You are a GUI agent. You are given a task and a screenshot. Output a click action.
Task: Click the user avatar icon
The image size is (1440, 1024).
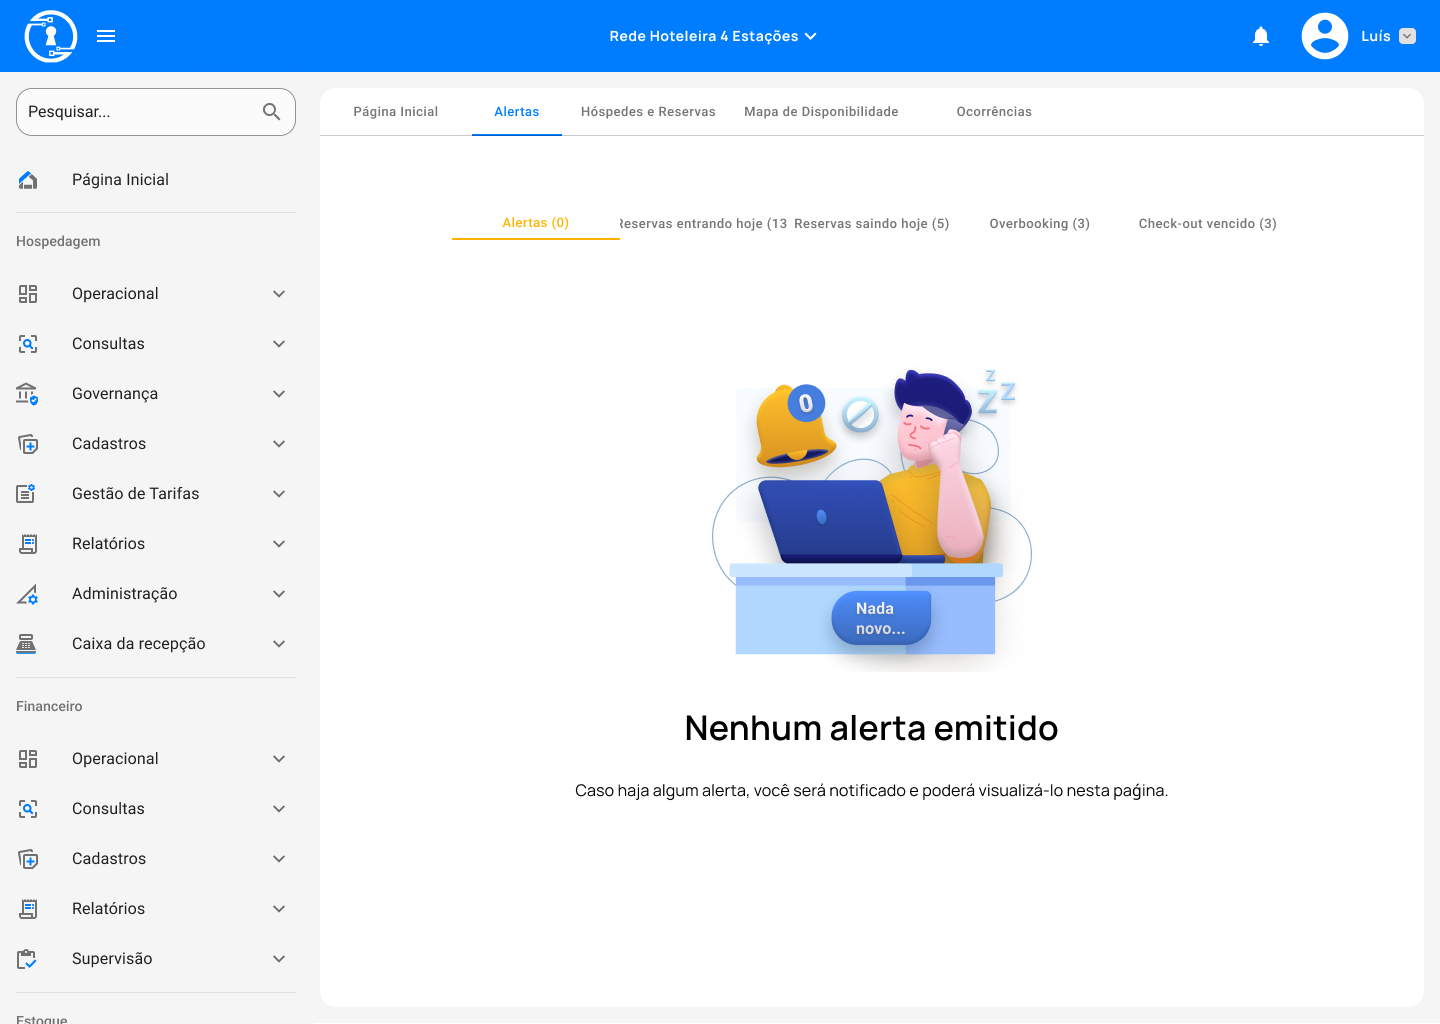tap(1324, 36)
